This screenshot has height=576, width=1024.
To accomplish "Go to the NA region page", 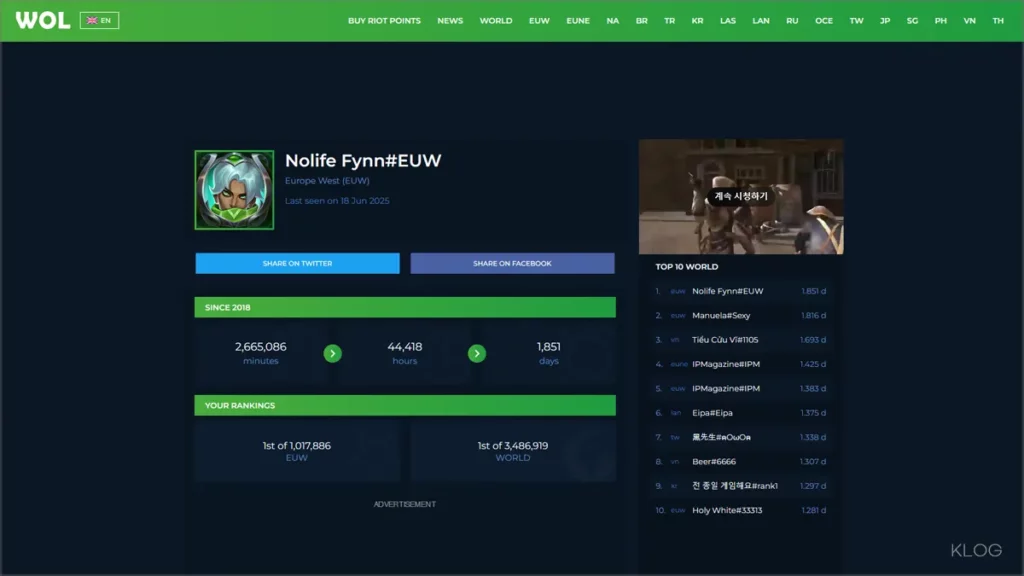I will pos(612,21).
